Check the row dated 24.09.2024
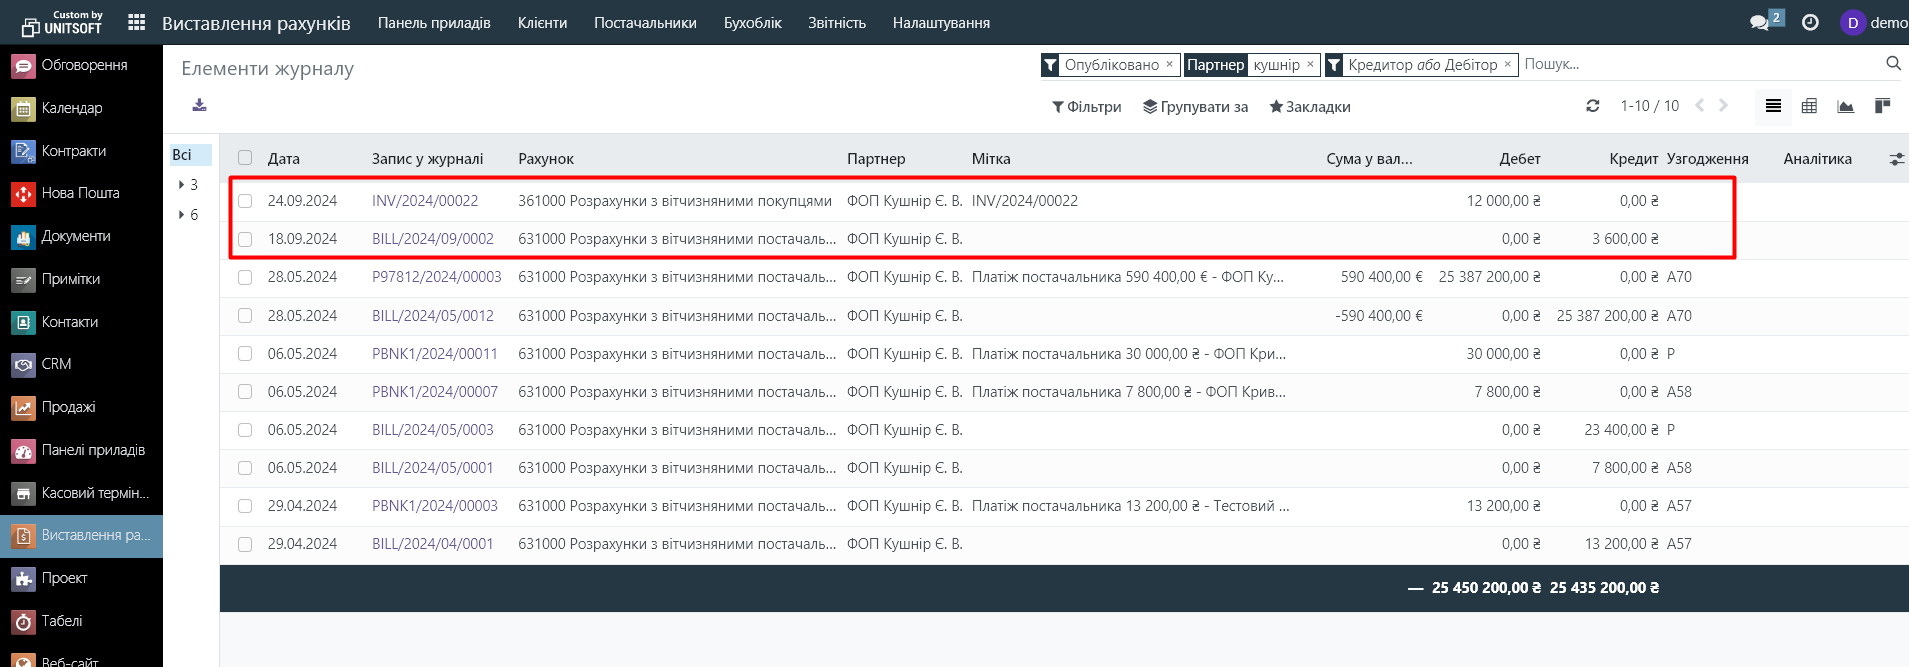The image size is (1909, 667). 245,201
